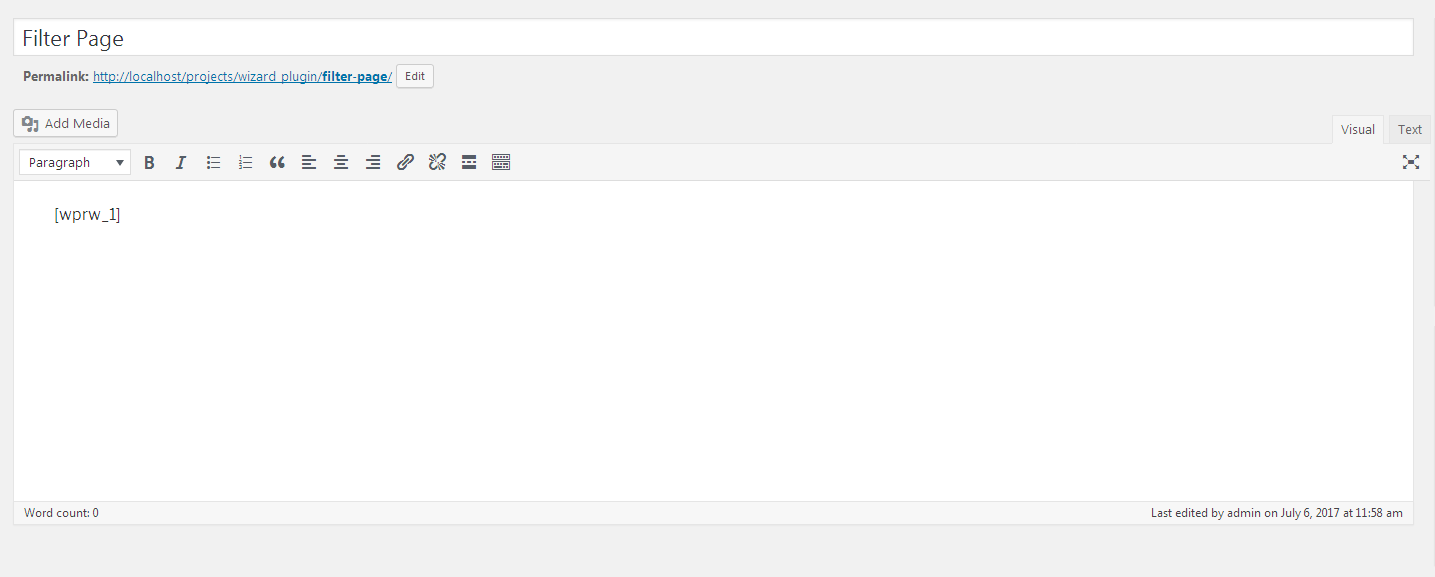Click the permalink Edit button
Image resolution: width=1435 pixels, height=577 pixels.
pyautogui.click(x=414, y=76)
